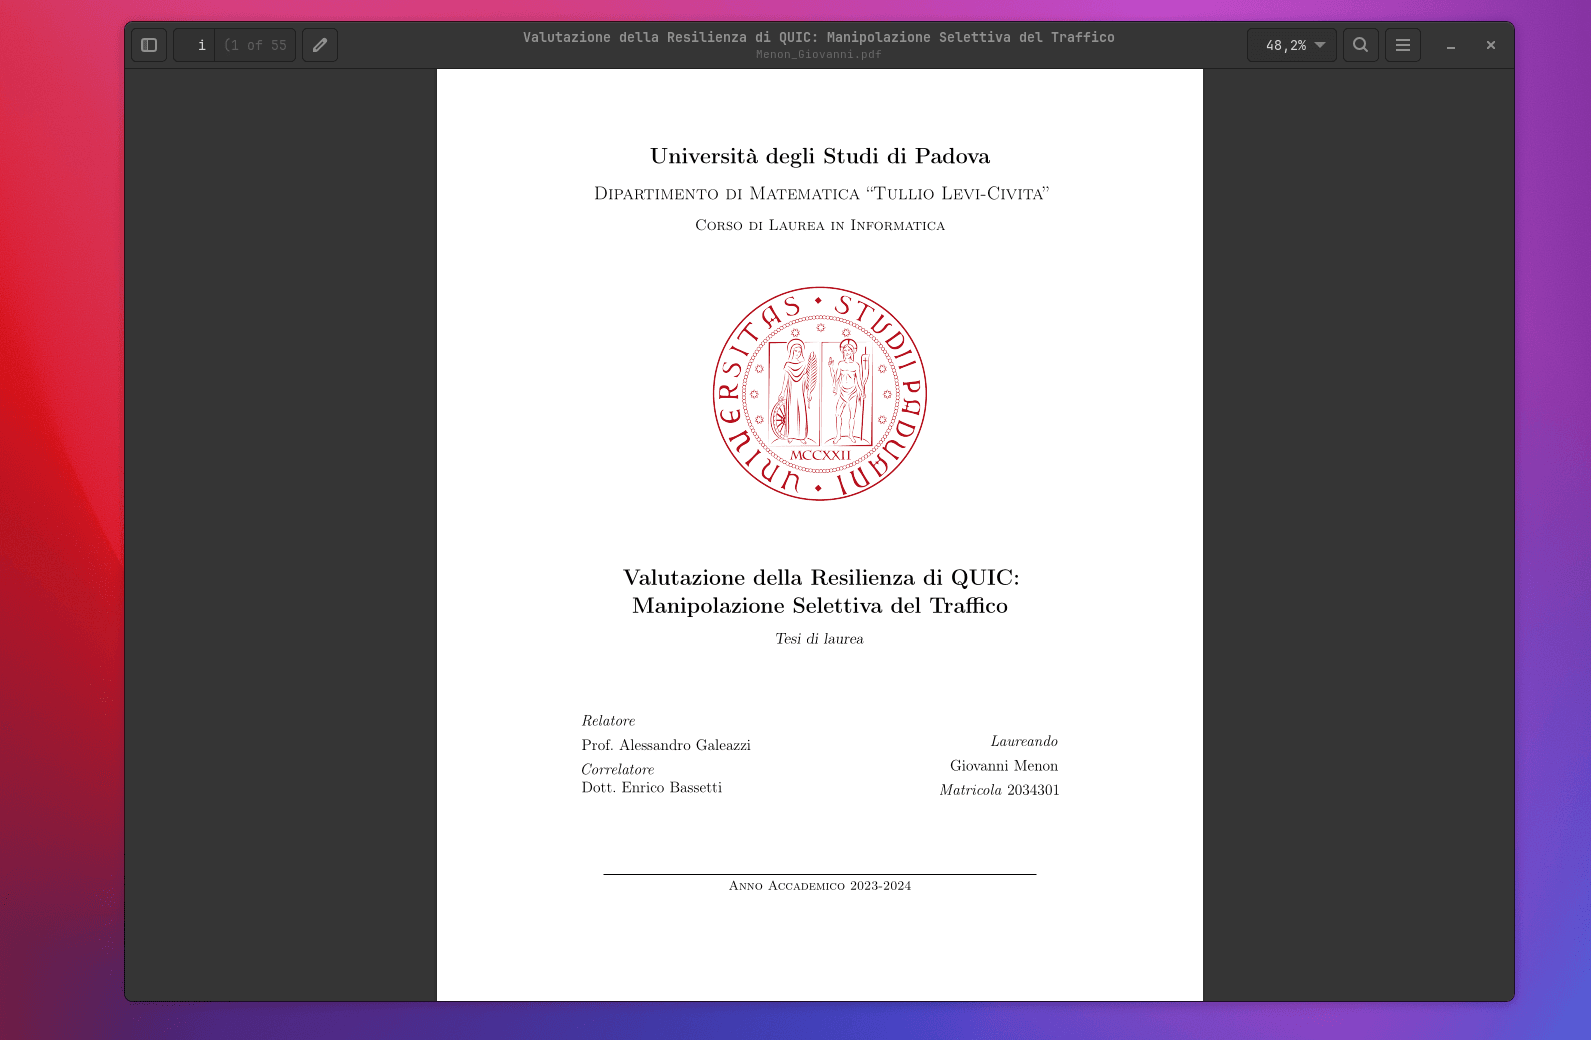Viewport: 1591px width, 1040px height.
Task: Click the "Laureando" label
Action: click(x=1024, y=741)
